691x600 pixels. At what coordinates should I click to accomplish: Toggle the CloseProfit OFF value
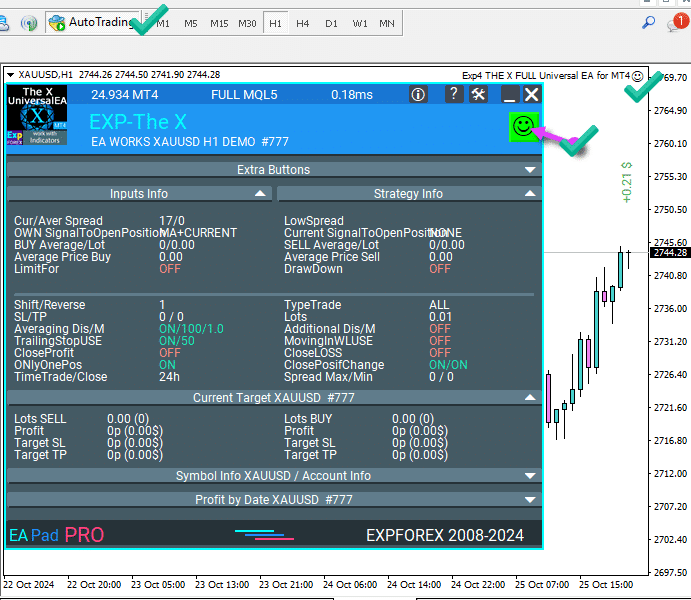(x=170, y=353)
